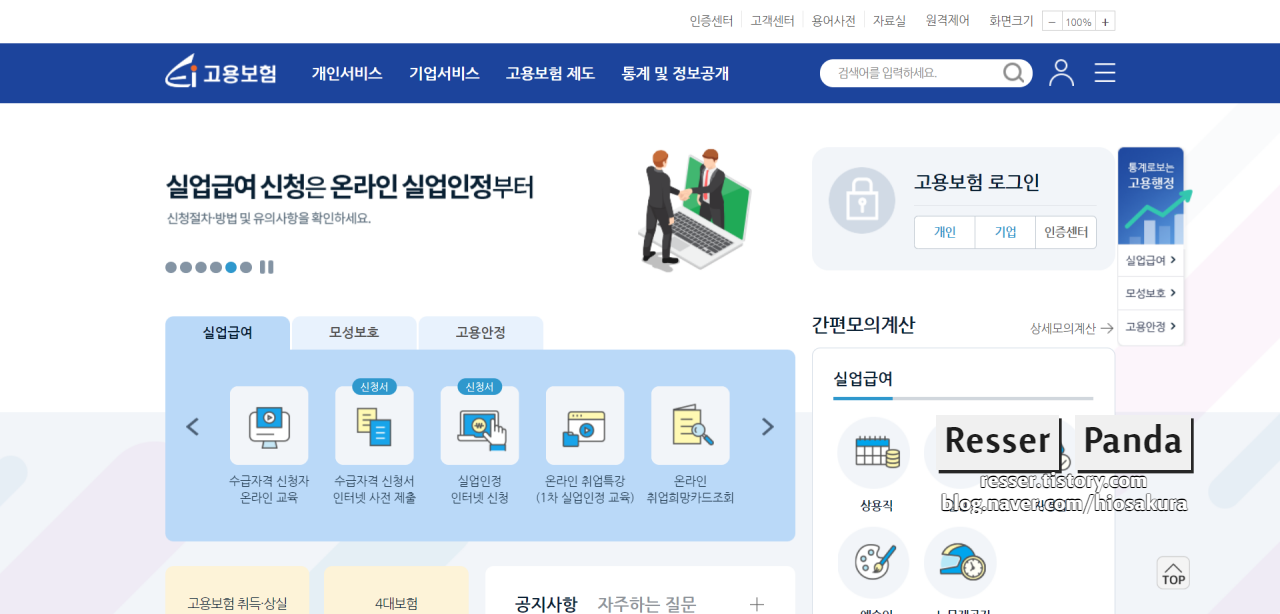This screenshot has width=1280, height=614.
Task: Open 인증센터 top utility link
Action: click(x=711, y=20)
